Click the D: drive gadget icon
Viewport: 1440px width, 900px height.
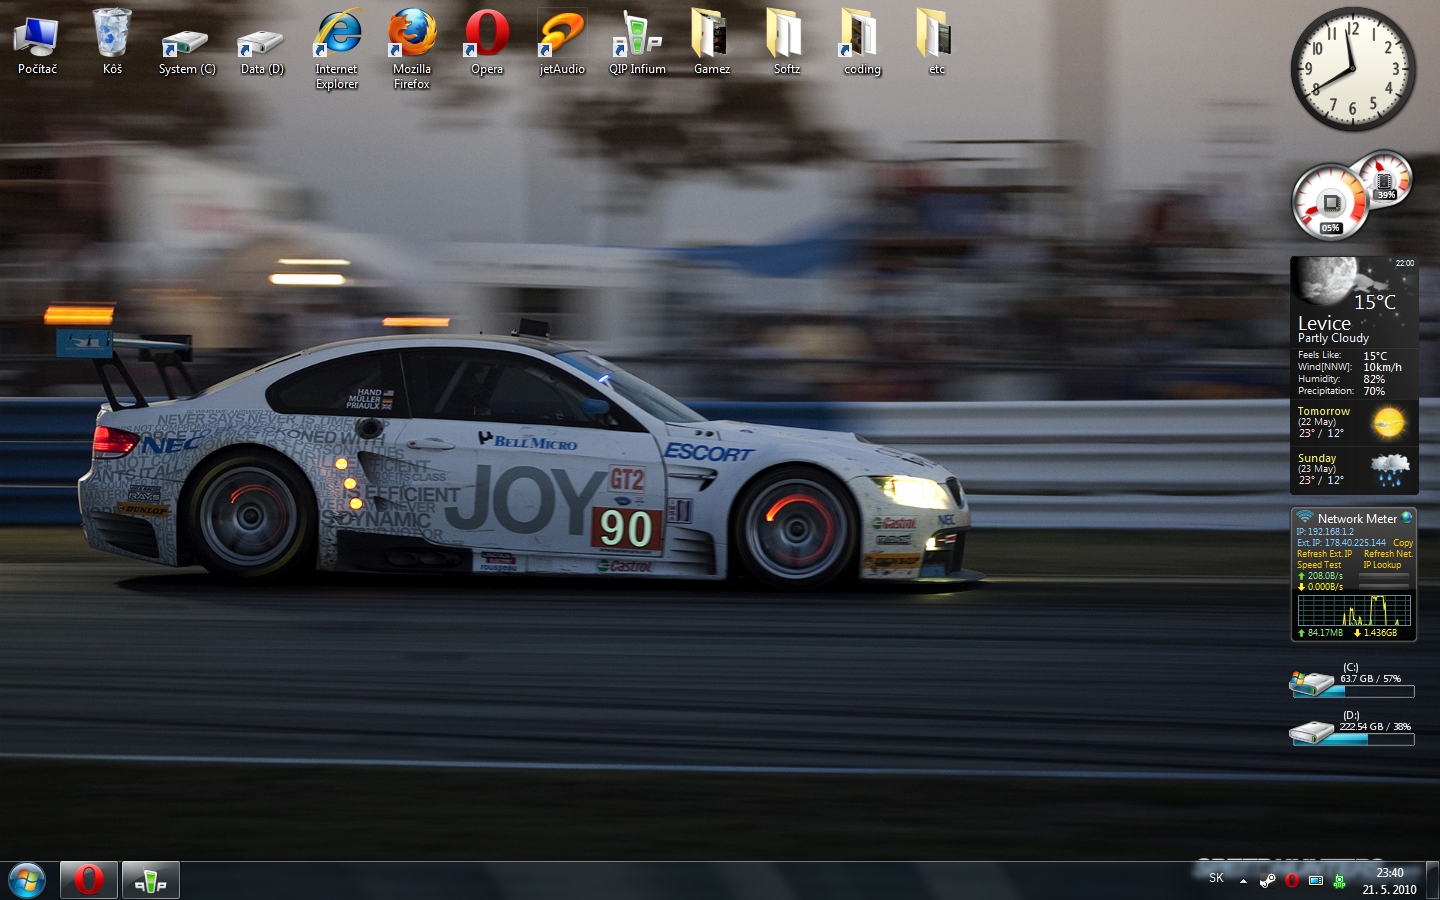pyautogui.click(x=1312, y=732)
